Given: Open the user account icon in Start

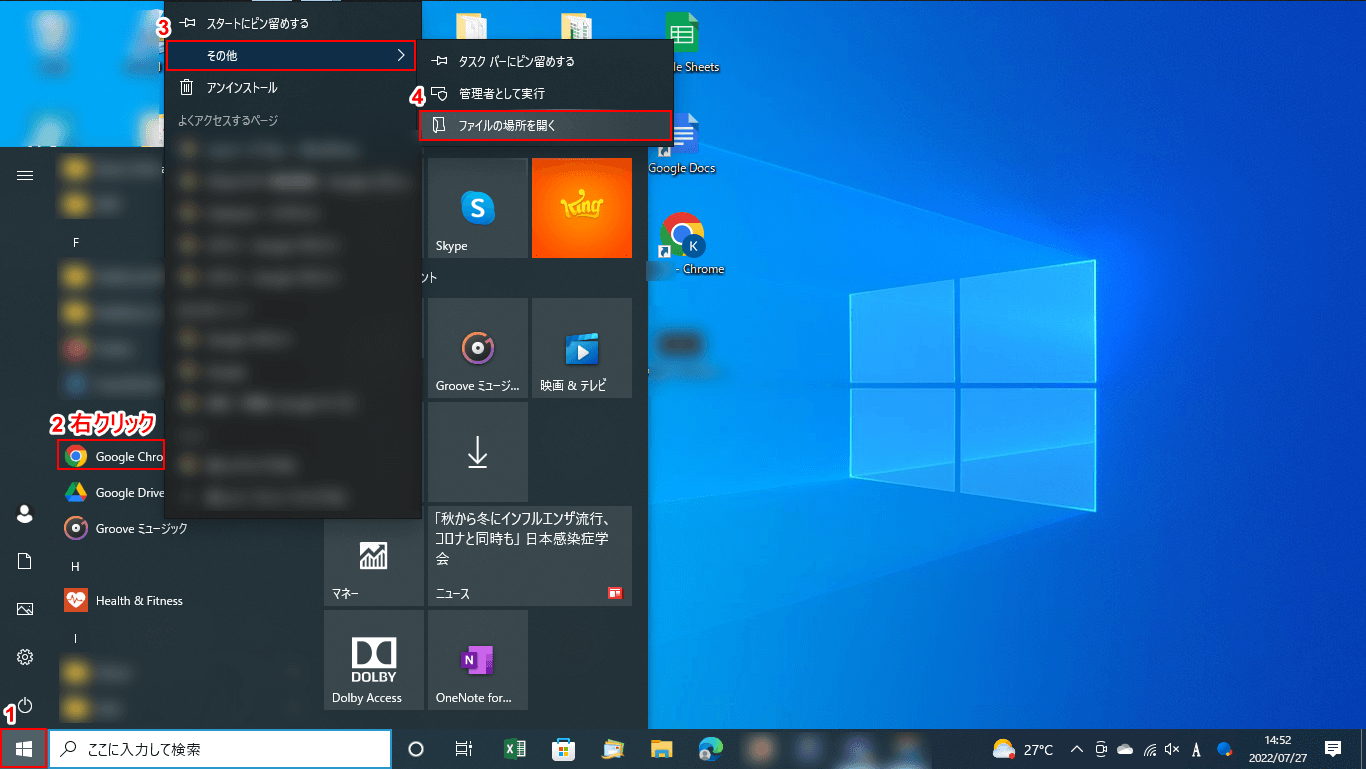Looking at the screenshot, I should click(25, 514).
